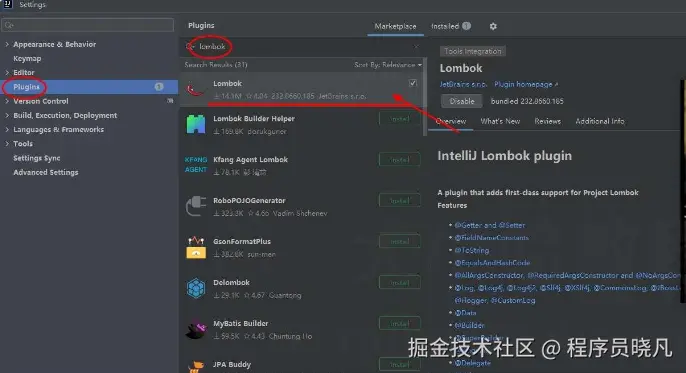Open the What's New tab

(500, 121)
